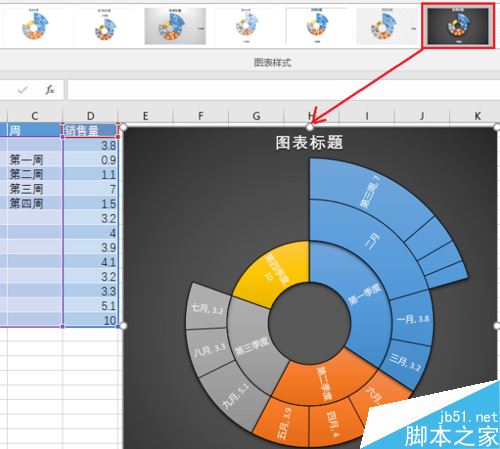The image size is (500, 449).
Task: Click the 周 header cell
Action: pos(35,130)
